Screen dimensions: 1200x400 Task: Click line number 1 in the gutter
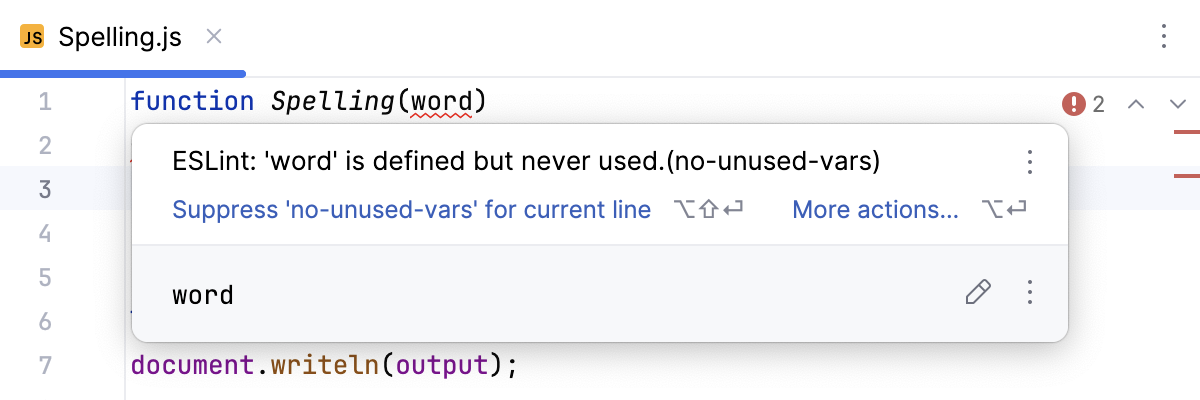[45, 102]
